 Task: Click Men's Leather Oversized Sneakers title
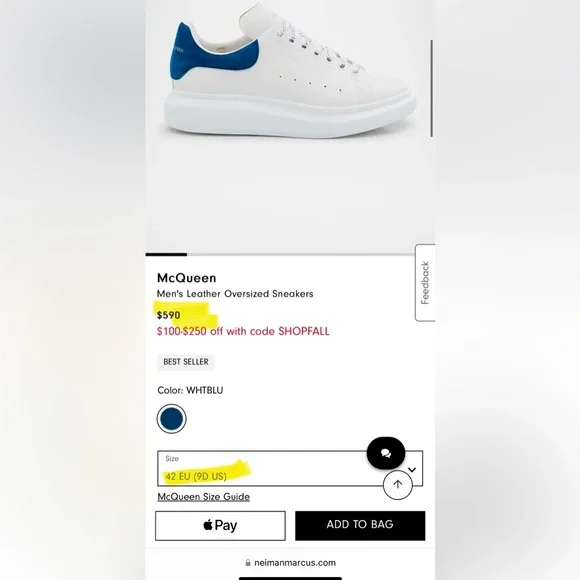tap(235, 294)
